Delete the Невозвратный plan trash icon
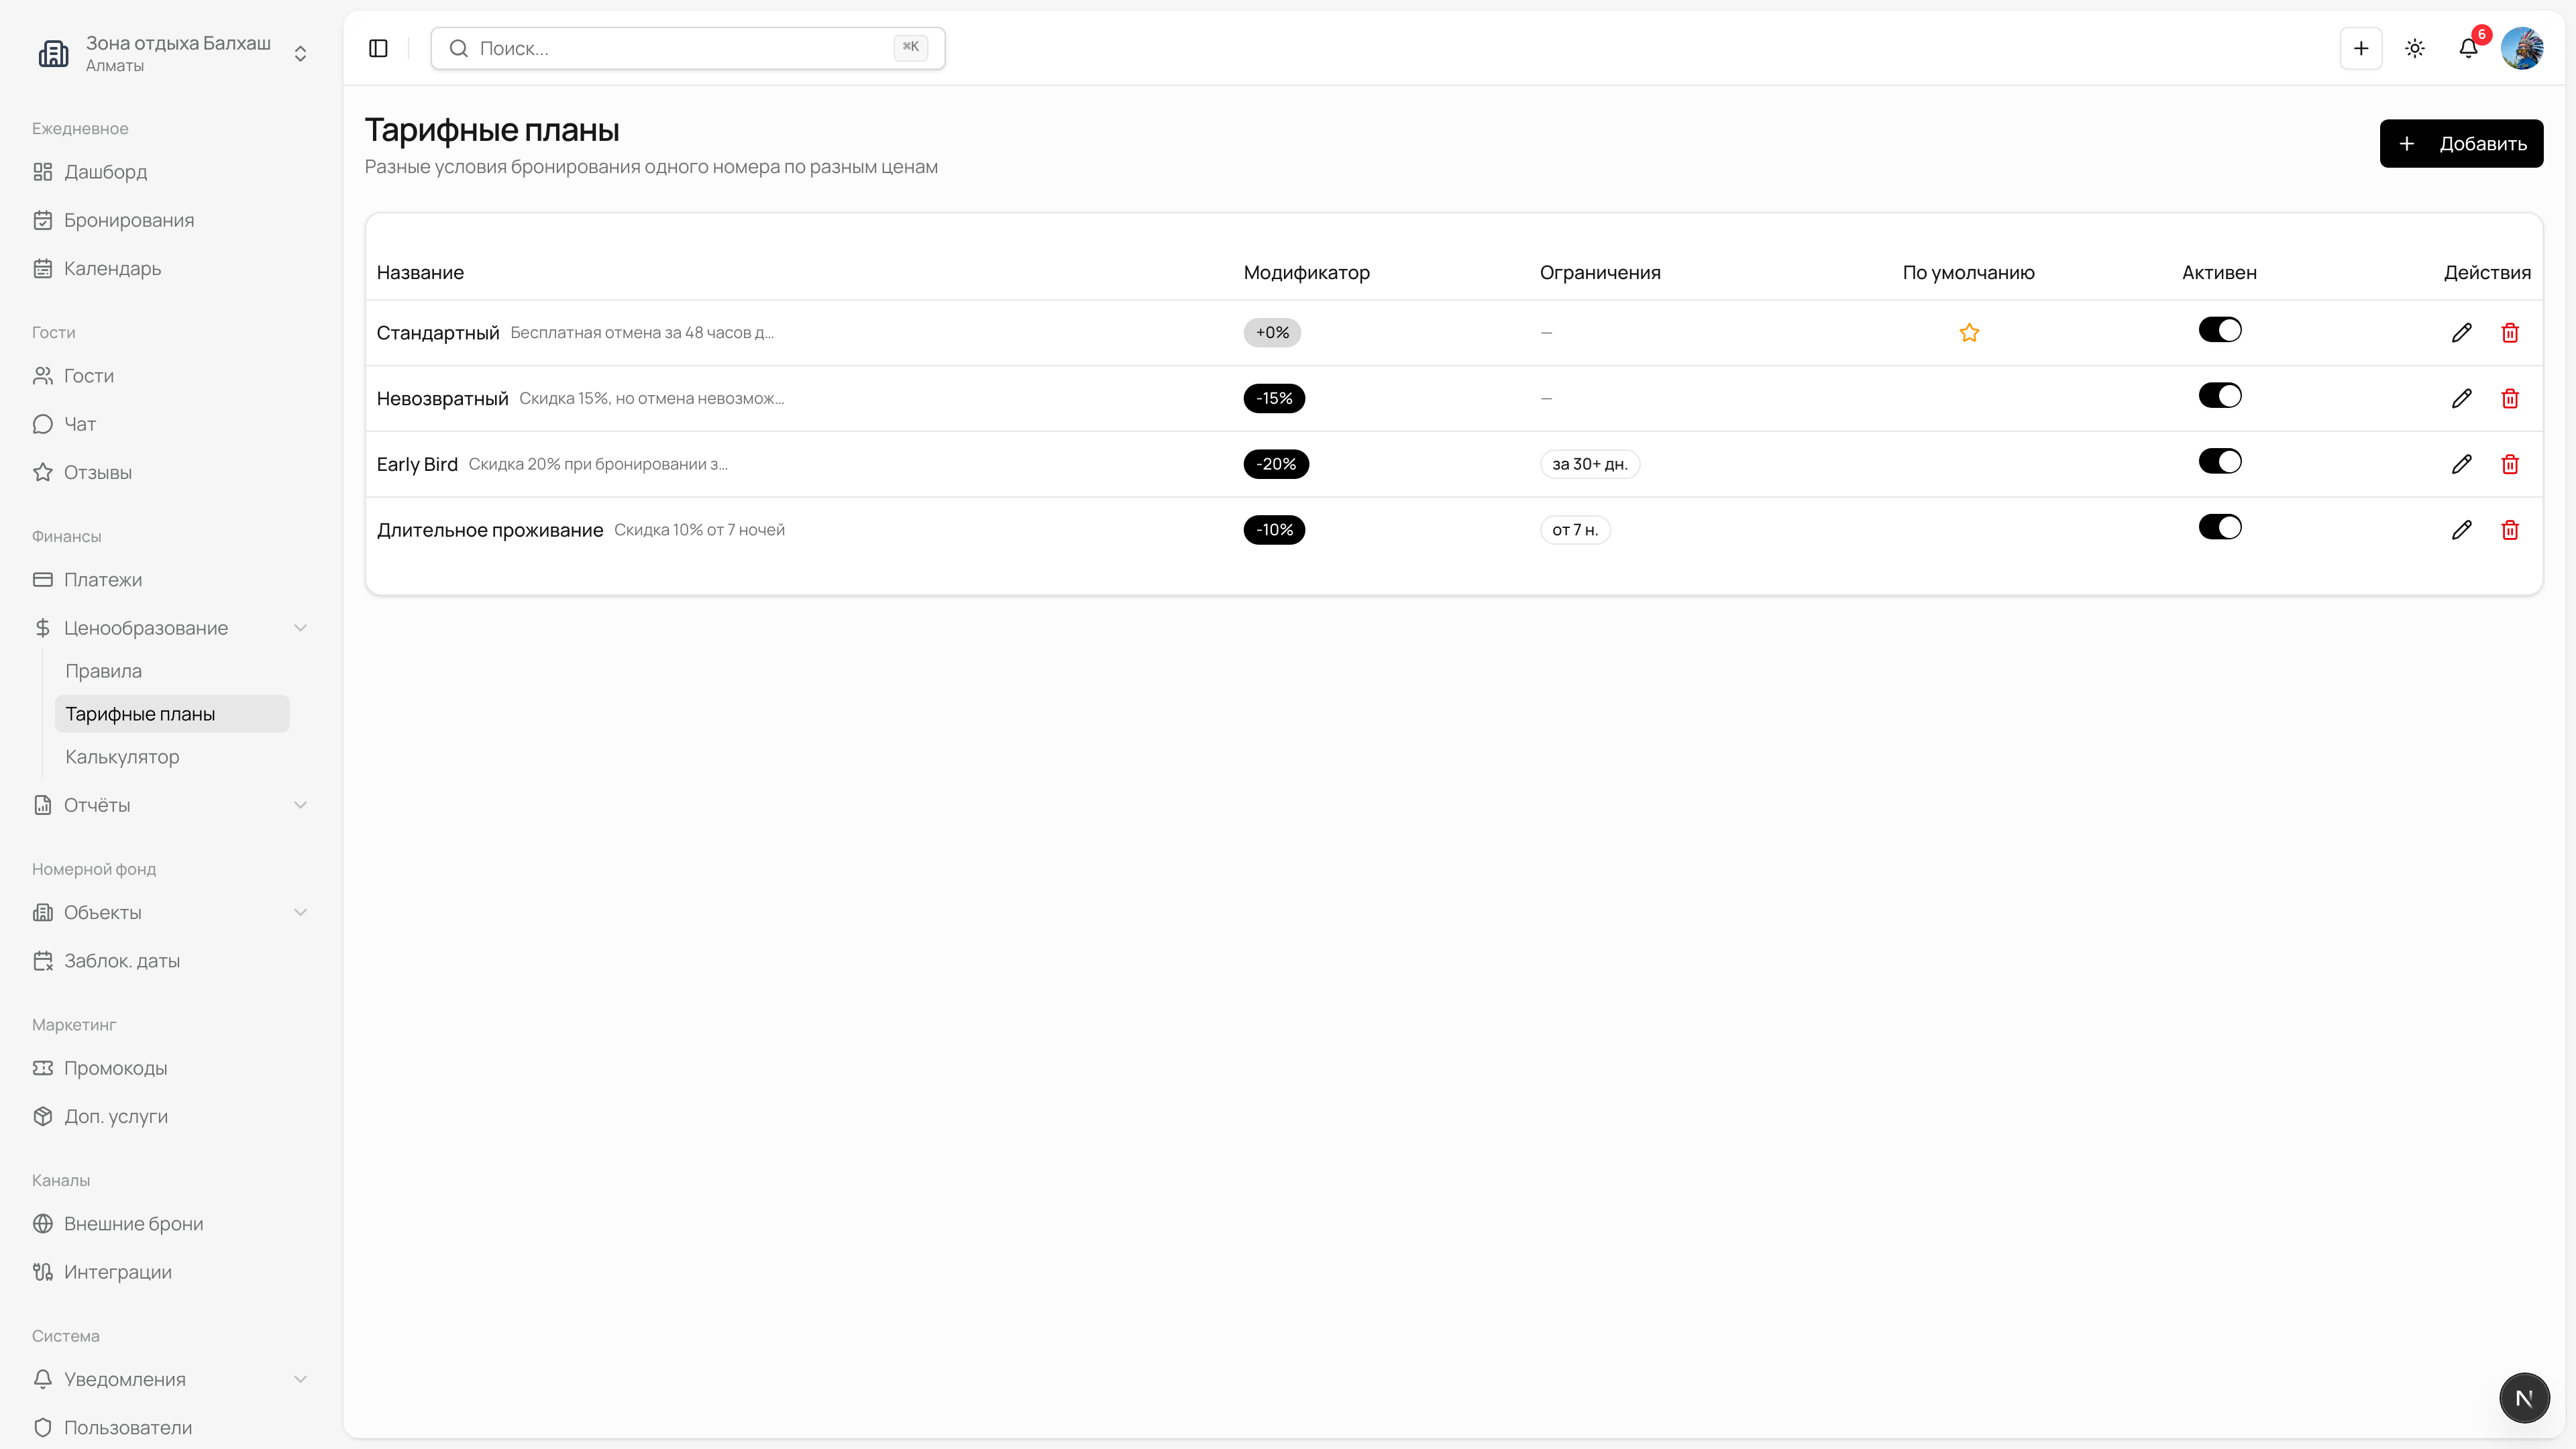The image size is (2576, 1449). 2510,399
